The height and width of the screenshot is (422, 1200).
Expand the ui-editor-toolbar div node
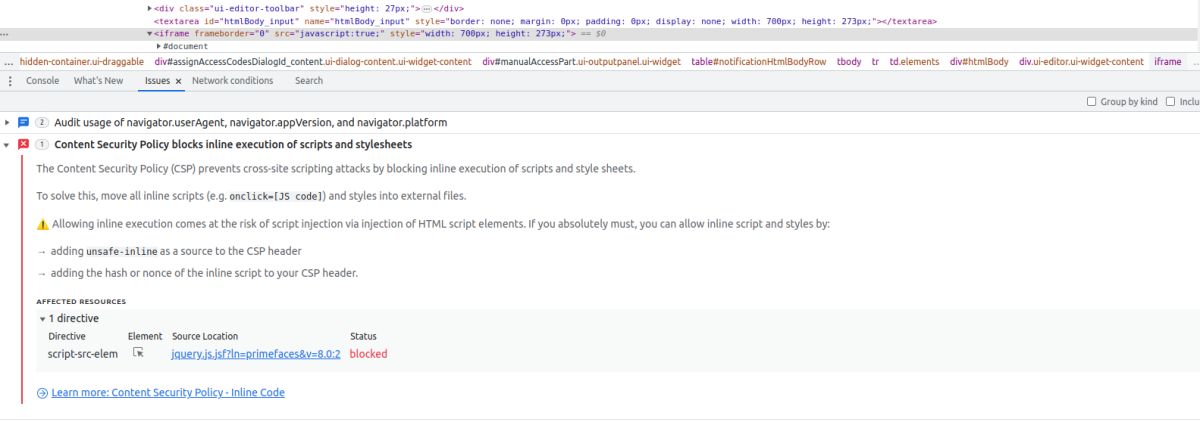(150, 8)
